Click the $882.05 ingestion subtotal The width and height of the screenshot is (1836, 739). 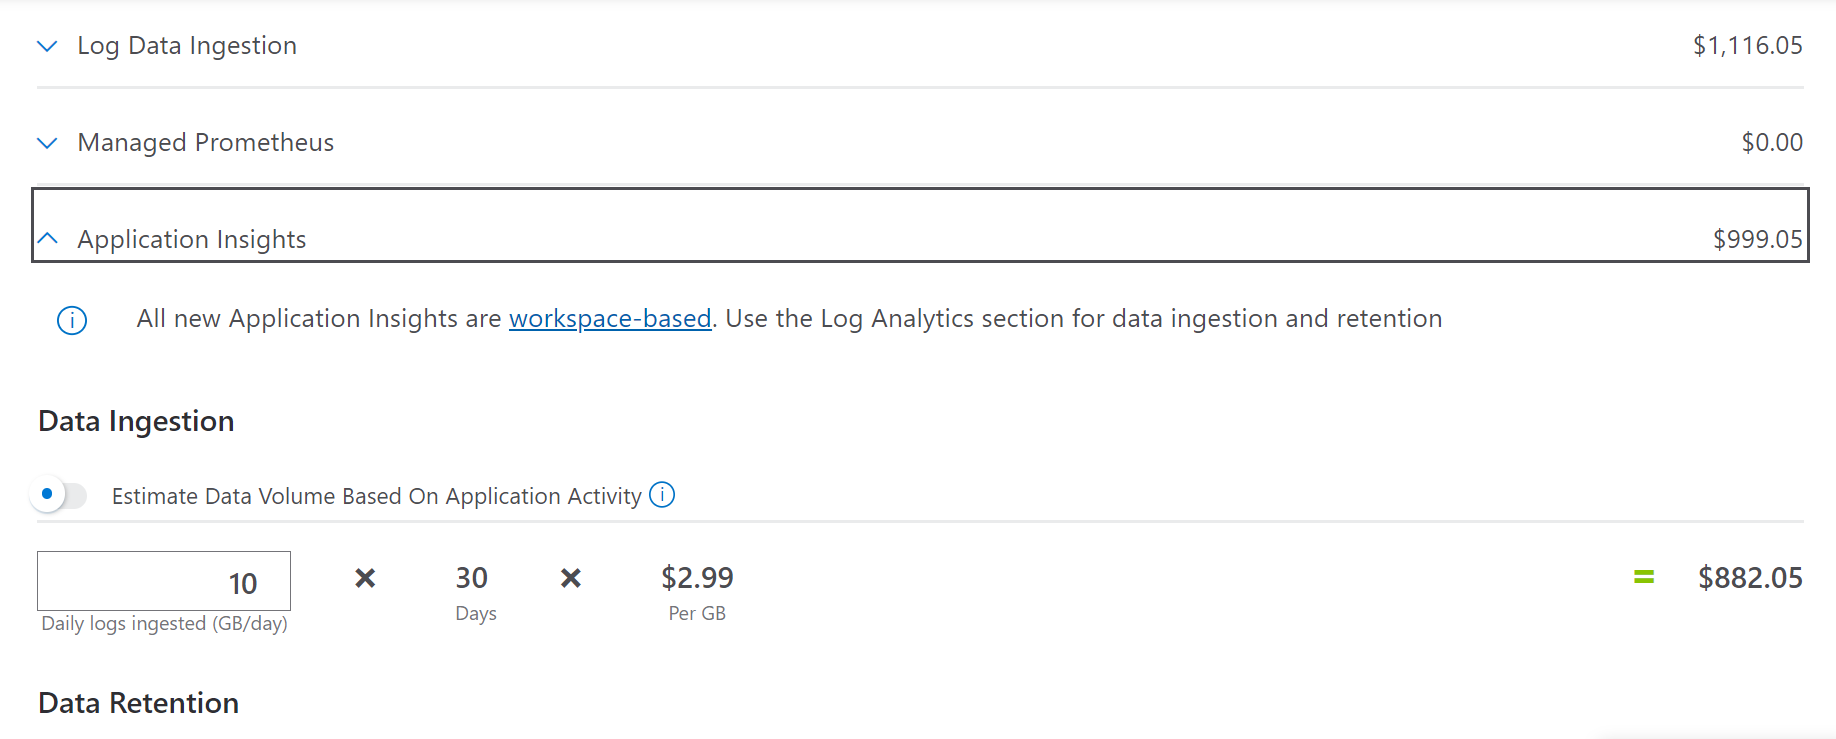[x=1750, y=578]
